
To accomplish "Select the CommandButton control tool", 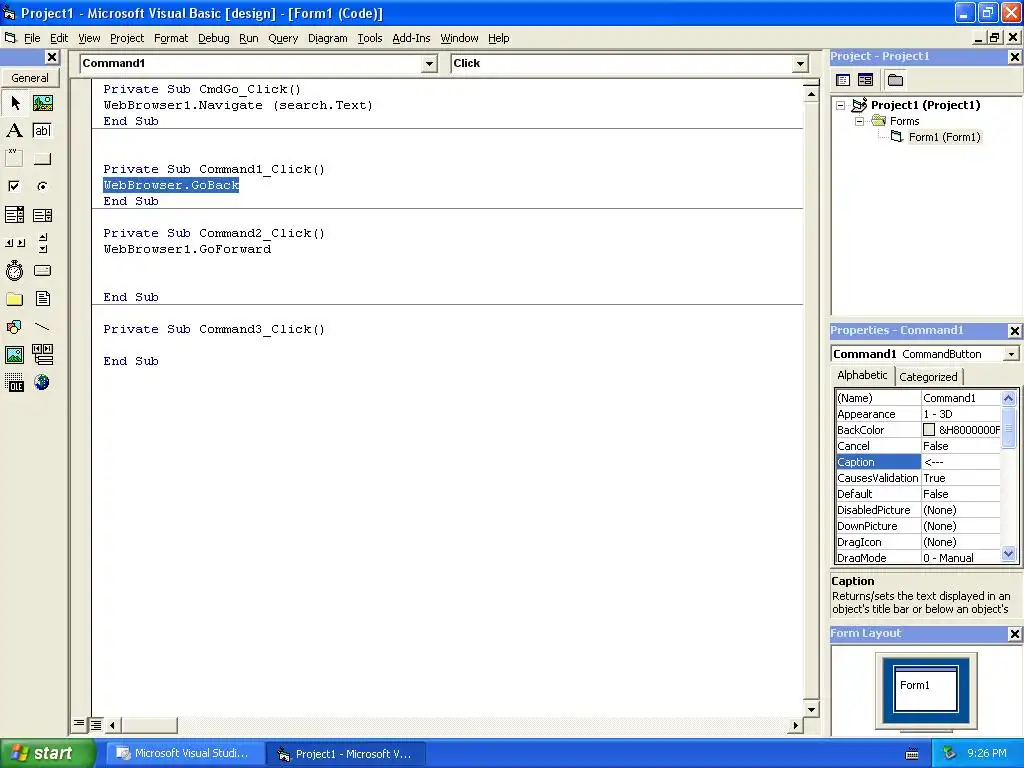I will [42, 158].
